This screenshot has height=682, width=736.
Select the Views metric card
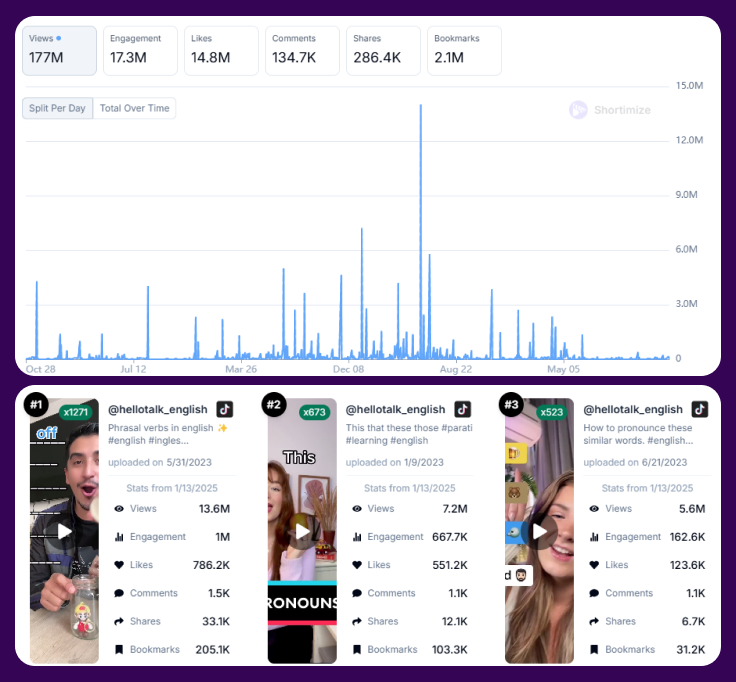[60, 50]
